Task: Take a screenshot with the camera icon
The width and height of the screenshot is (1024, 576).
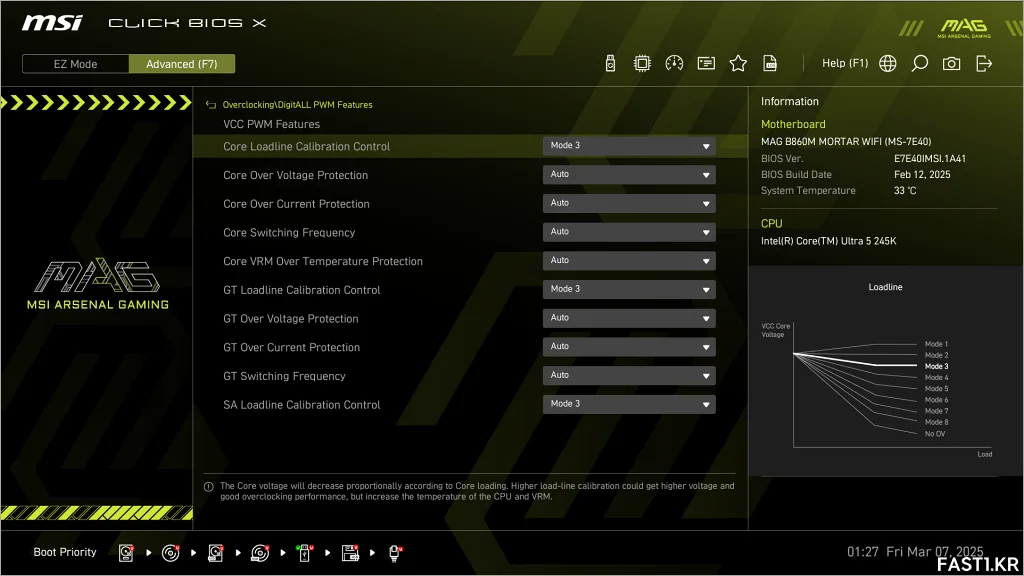Action: point(952,63)
